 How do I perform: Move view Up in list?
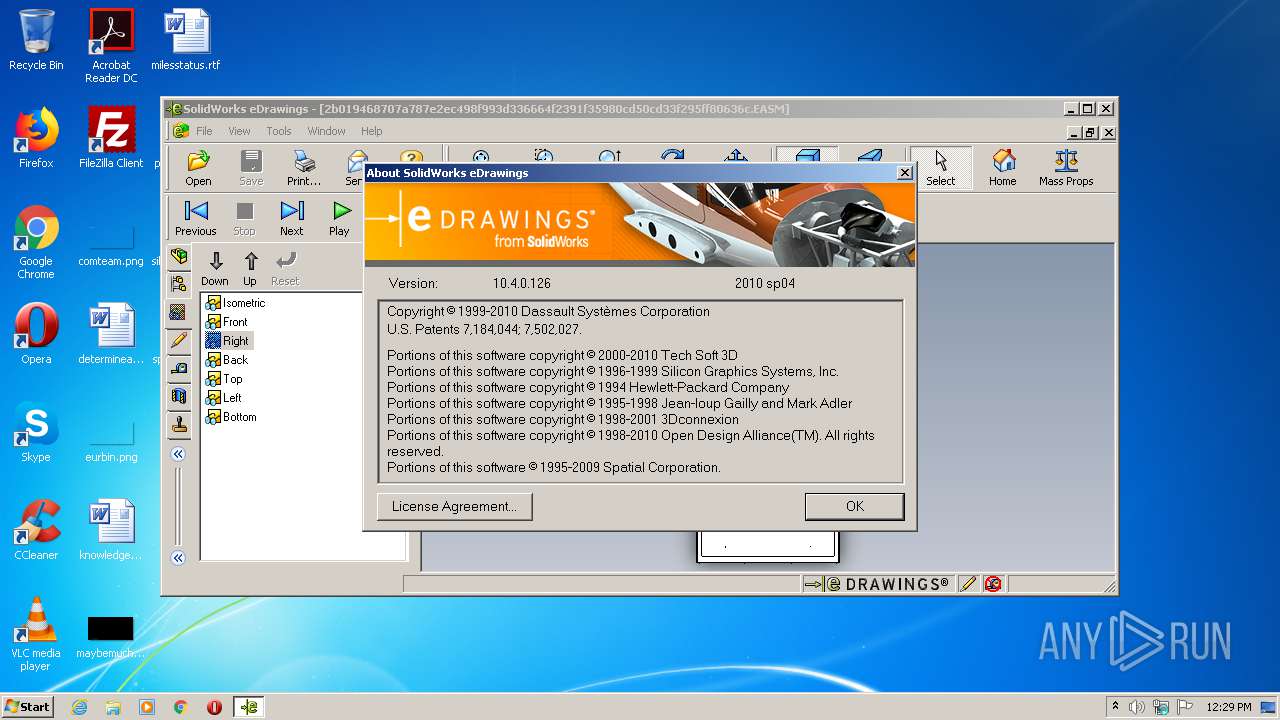click(x=250, y=269)
